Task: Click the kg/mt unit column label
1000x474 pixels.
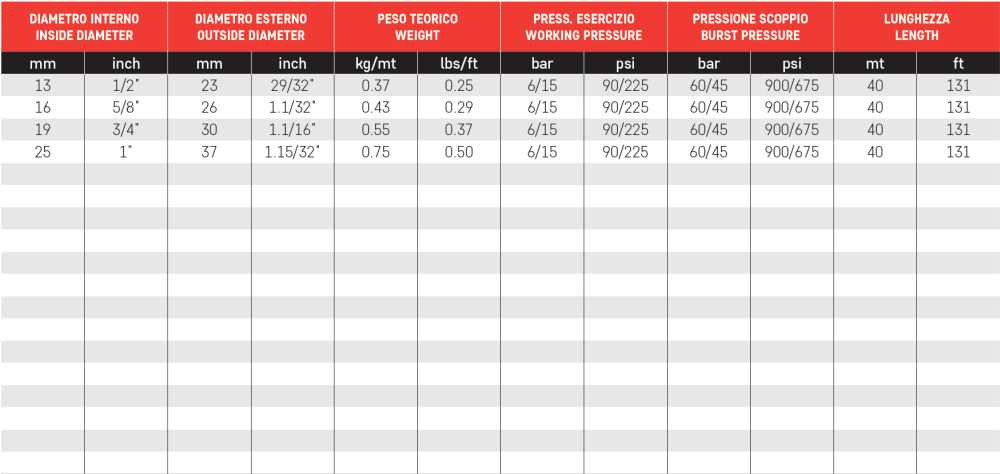Action: click(376, 64)
